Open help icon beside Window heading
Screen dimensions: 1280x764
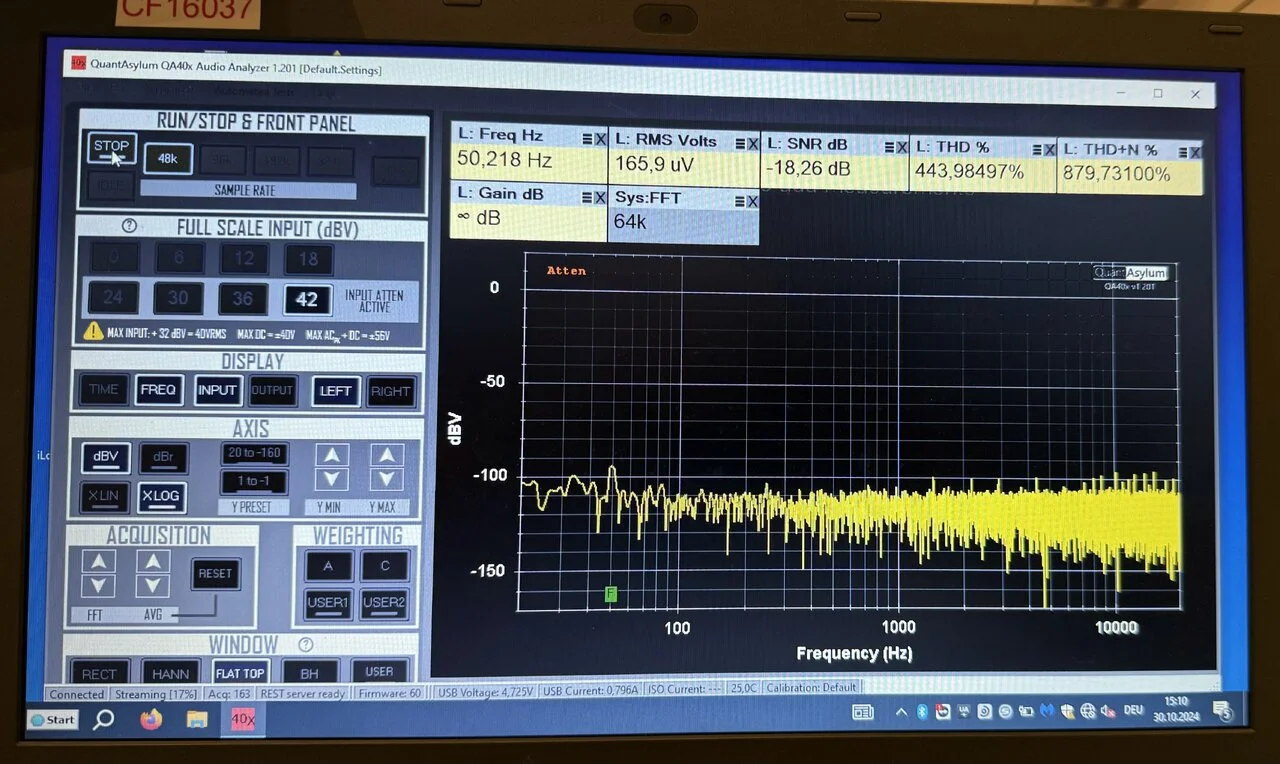point(306,645)
